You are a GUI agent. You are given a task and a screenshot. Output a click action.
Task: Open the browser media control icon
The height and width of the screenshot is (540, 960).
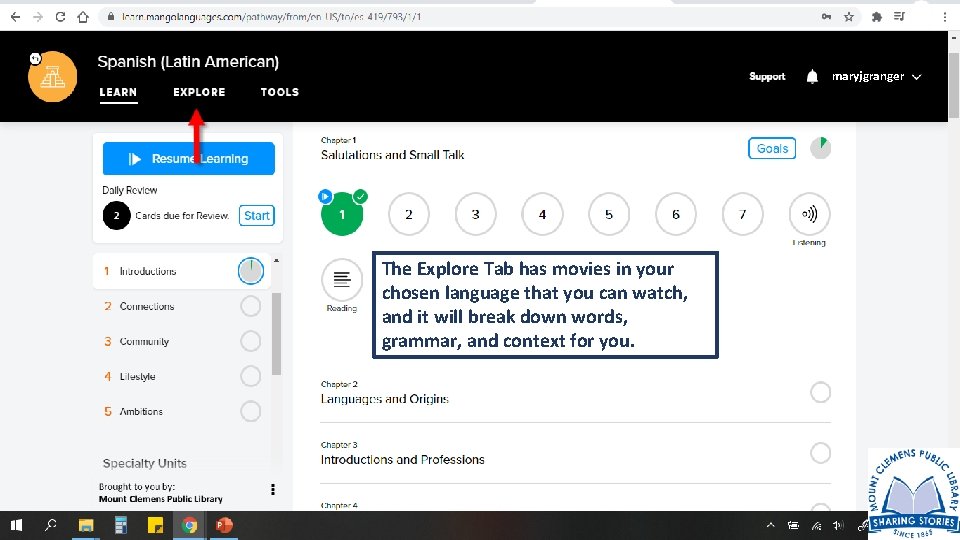(899, 17)
